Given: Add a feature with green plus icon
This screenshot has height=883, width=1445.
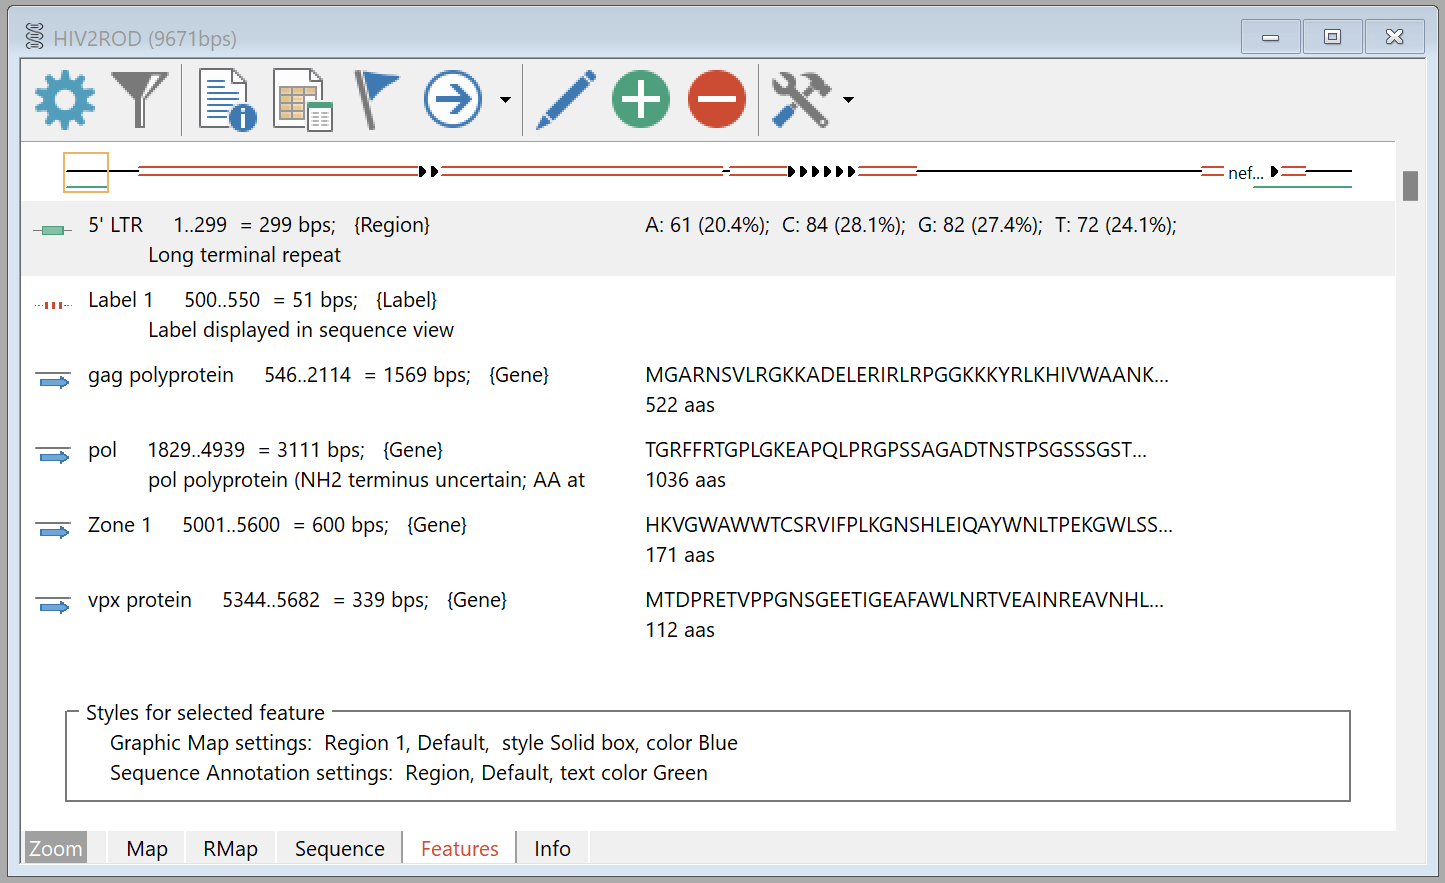Looking at the screenshot, I should (x=641, y=99).
